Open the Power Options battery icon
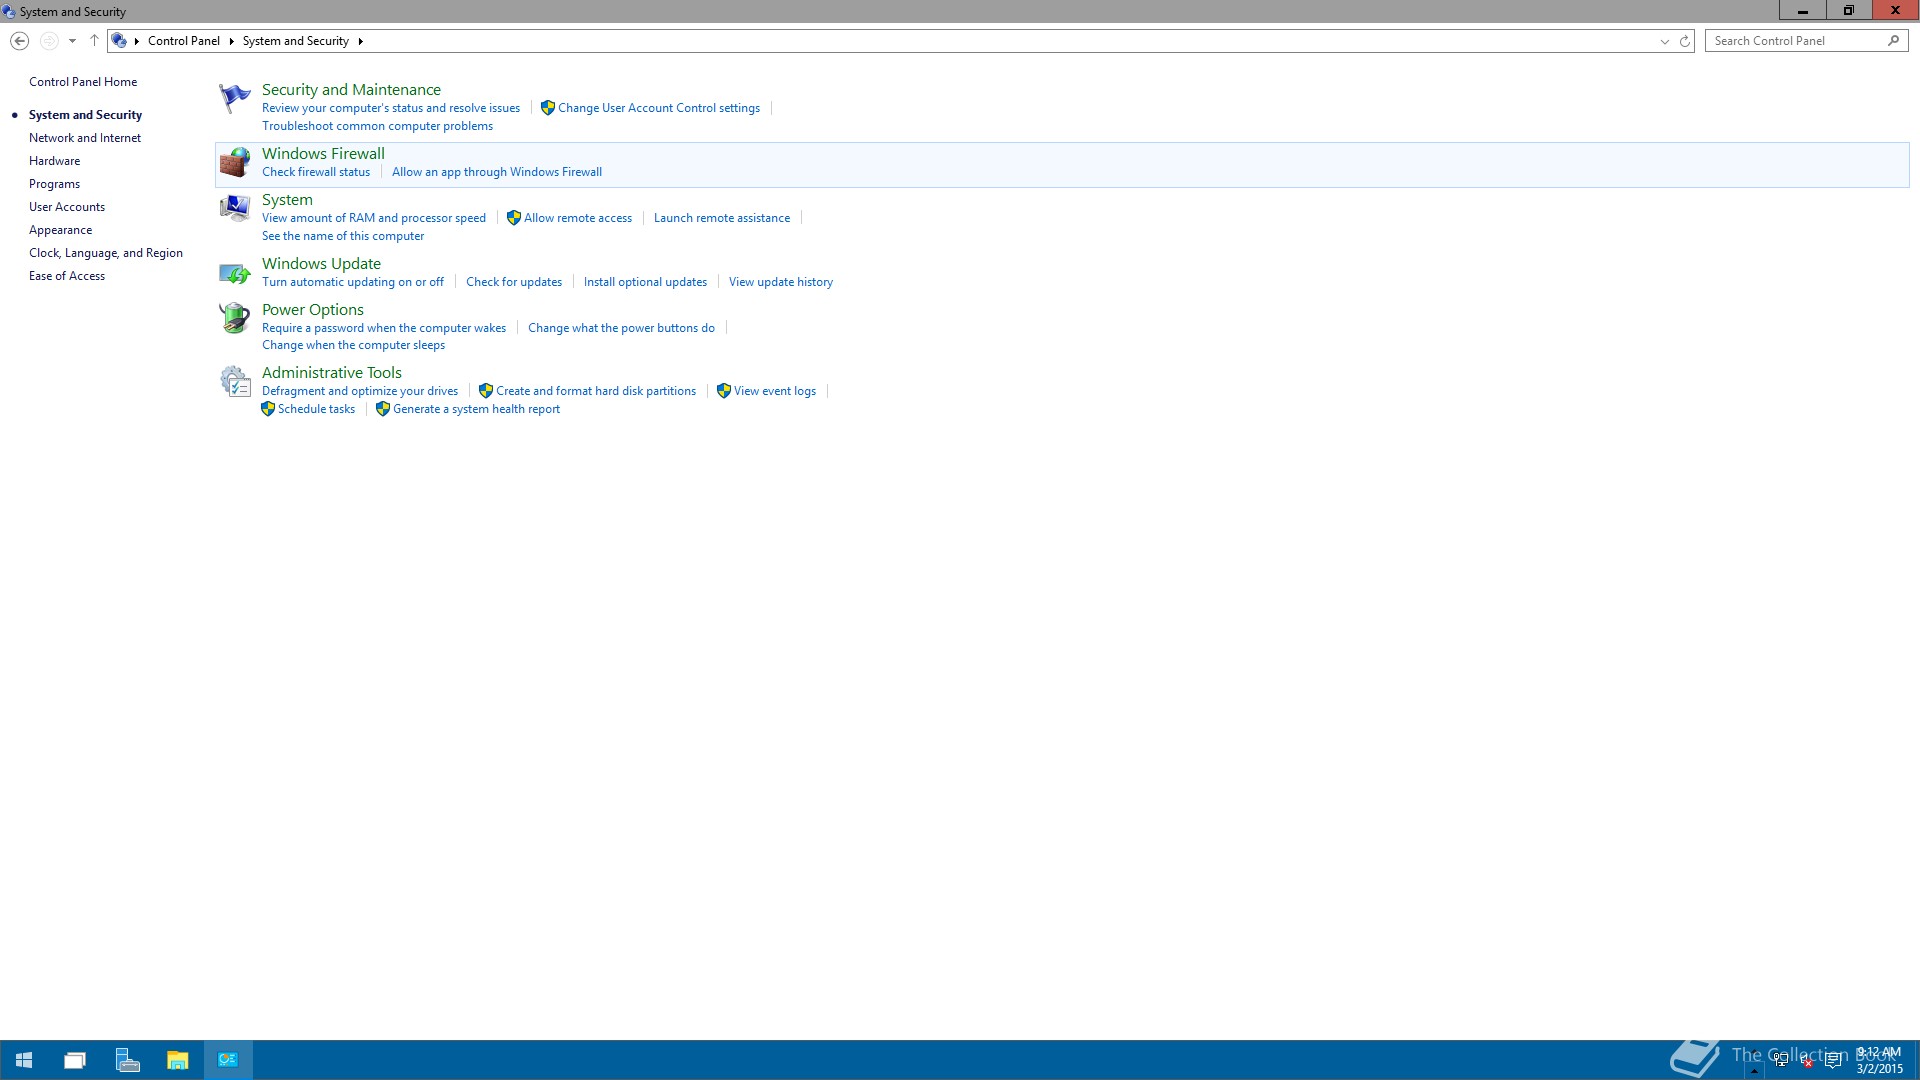The image size is (1920, 1080). 235,318
